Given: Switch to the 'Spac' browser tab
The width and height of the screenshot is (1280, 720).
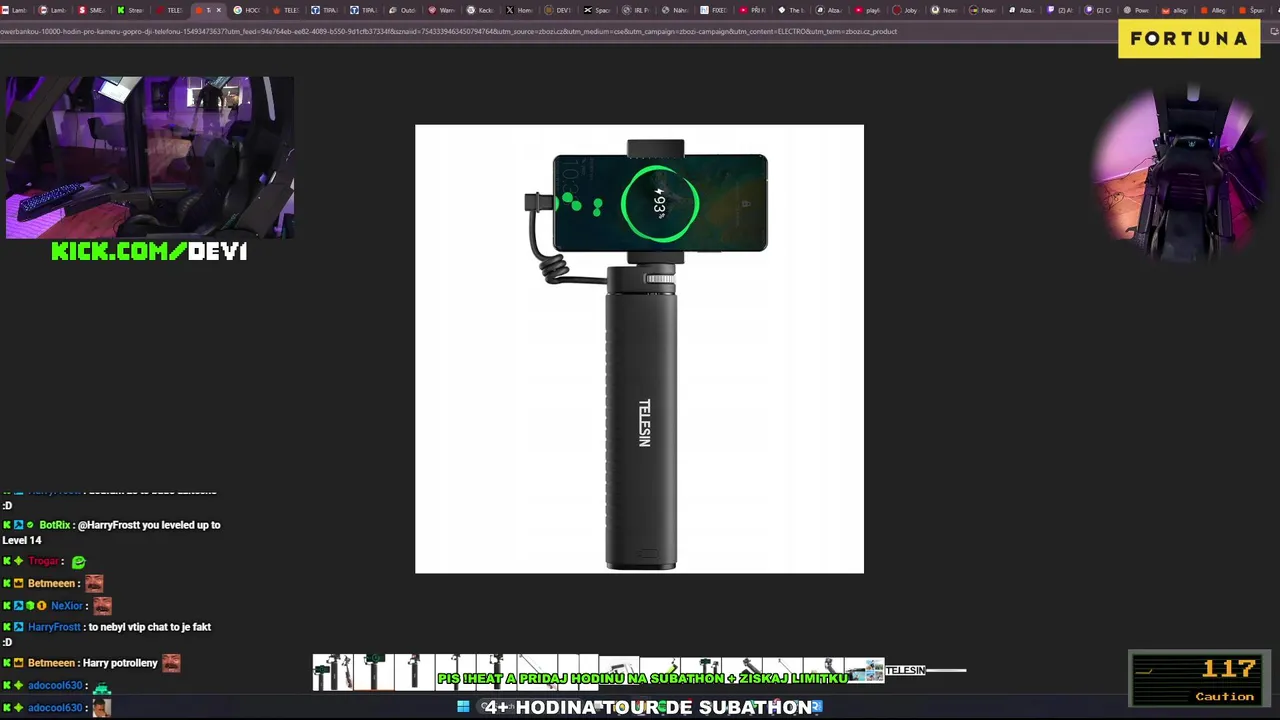Looking at the screenshot, I should pyautogui.click(x=597, y=10).
